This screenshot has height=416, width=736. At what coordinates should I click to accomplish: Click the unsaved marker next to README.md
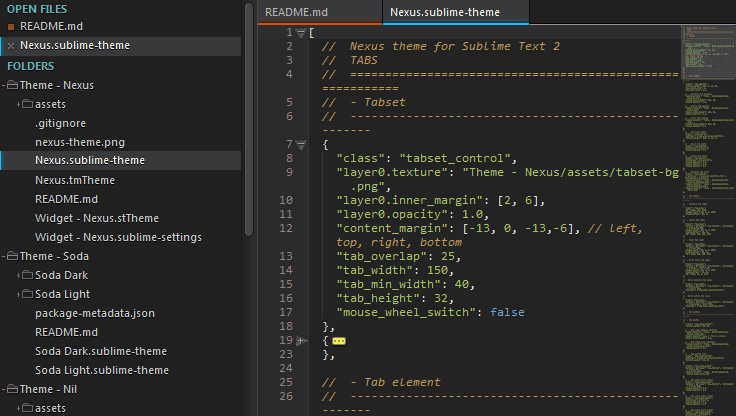click(11, 27)
